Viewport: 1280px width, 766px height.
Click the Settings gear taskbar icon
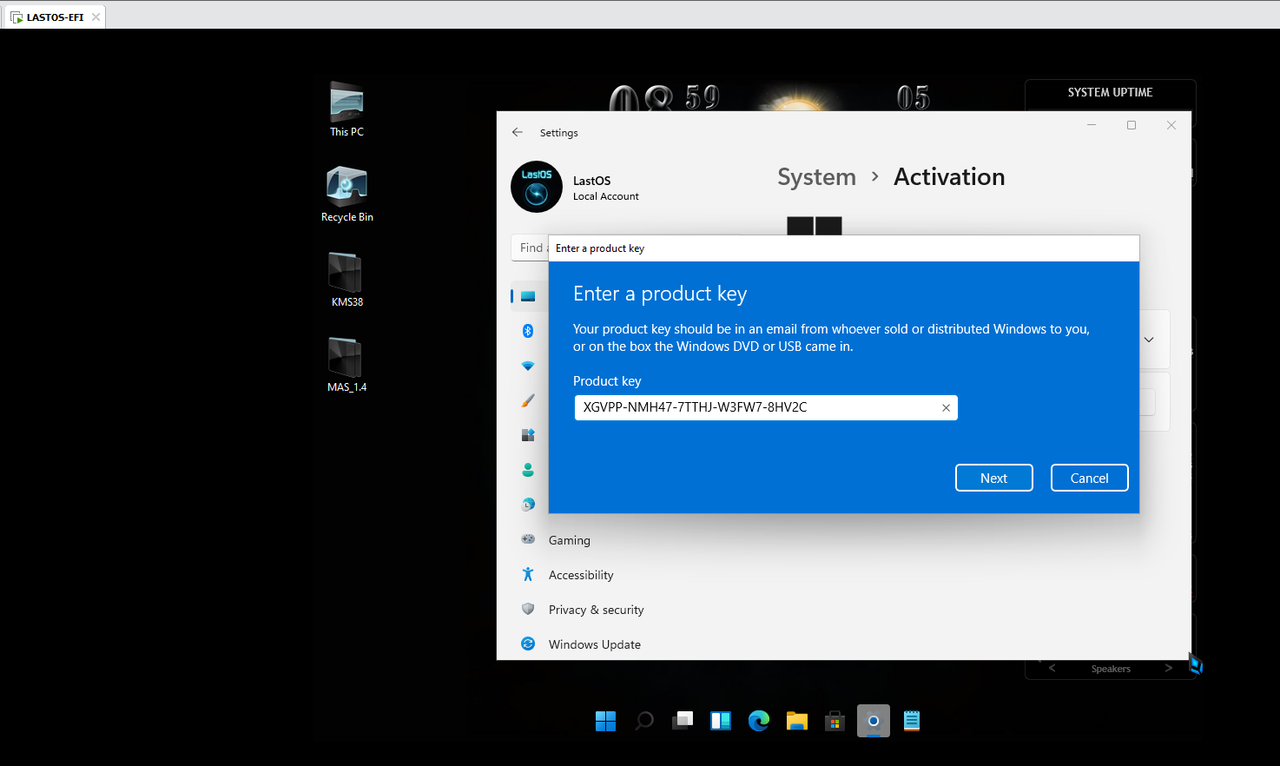873,721
